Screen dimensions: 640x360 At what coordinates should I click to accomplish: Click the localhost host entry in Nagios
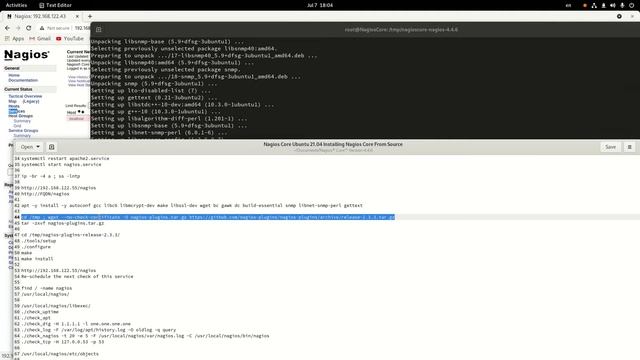point(76,119)
